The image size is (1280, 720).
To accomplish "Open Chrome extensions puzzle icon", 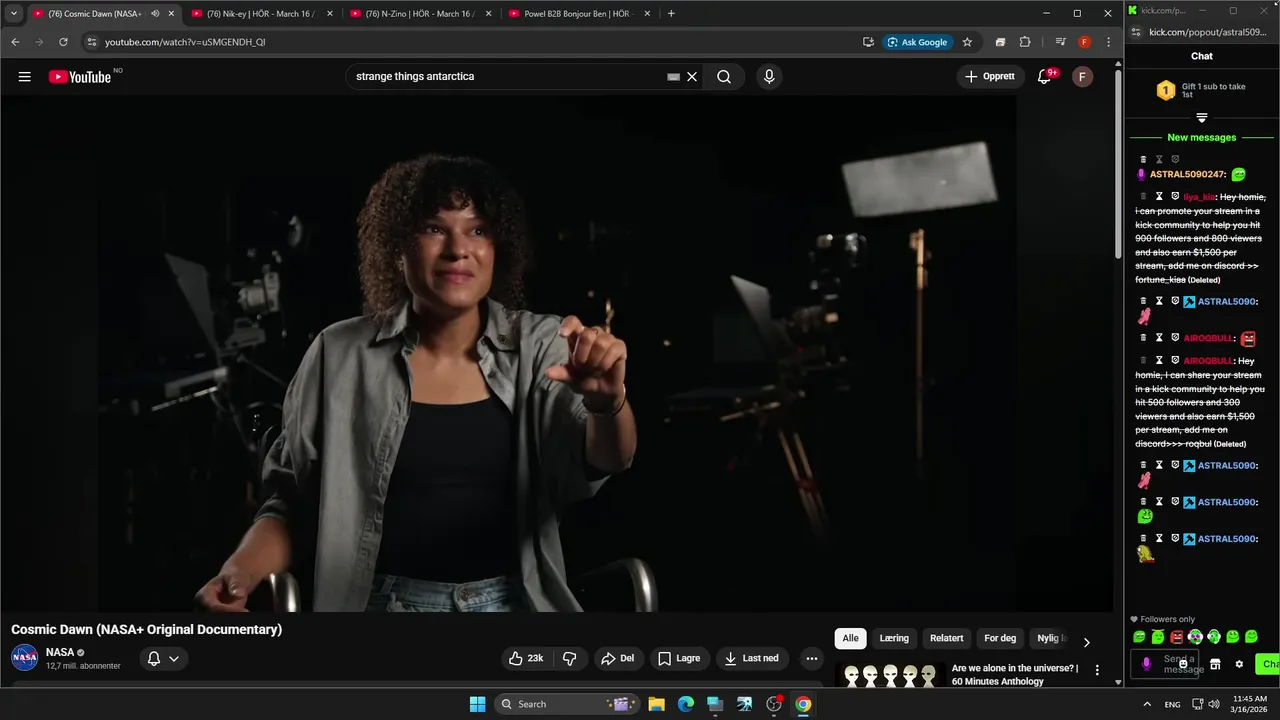I will click(x=1025, y=42).
